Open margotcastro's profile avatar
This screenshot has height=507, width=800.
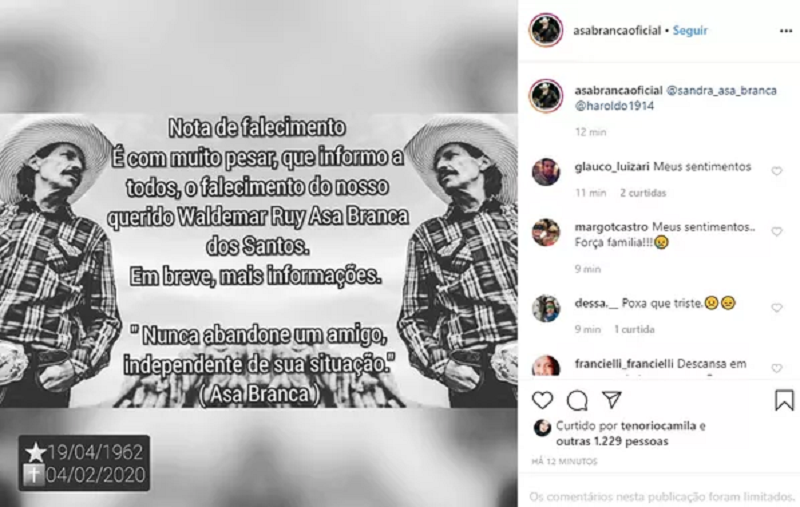point(546,233)
